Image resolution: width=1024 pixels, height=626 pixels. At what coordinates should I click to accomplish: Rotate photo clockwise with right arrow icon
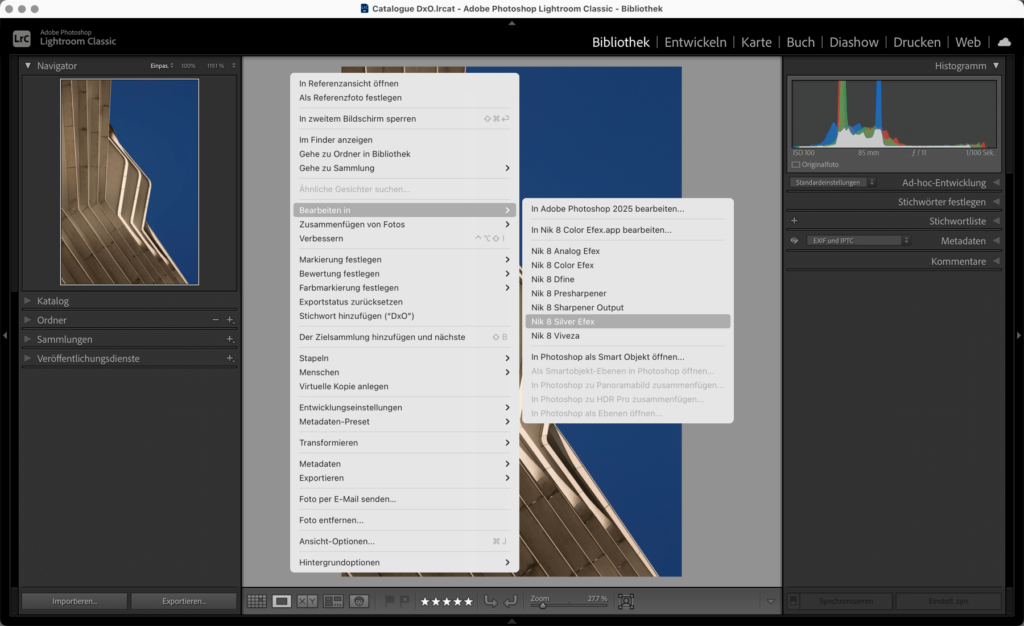511,601
